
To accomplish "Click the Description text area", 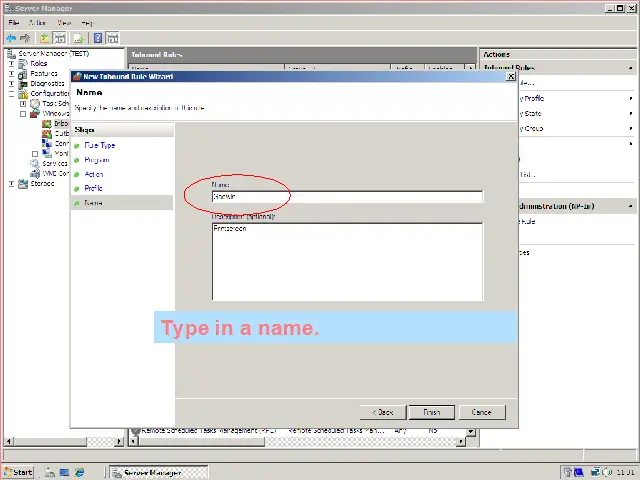I will [346, 260].
